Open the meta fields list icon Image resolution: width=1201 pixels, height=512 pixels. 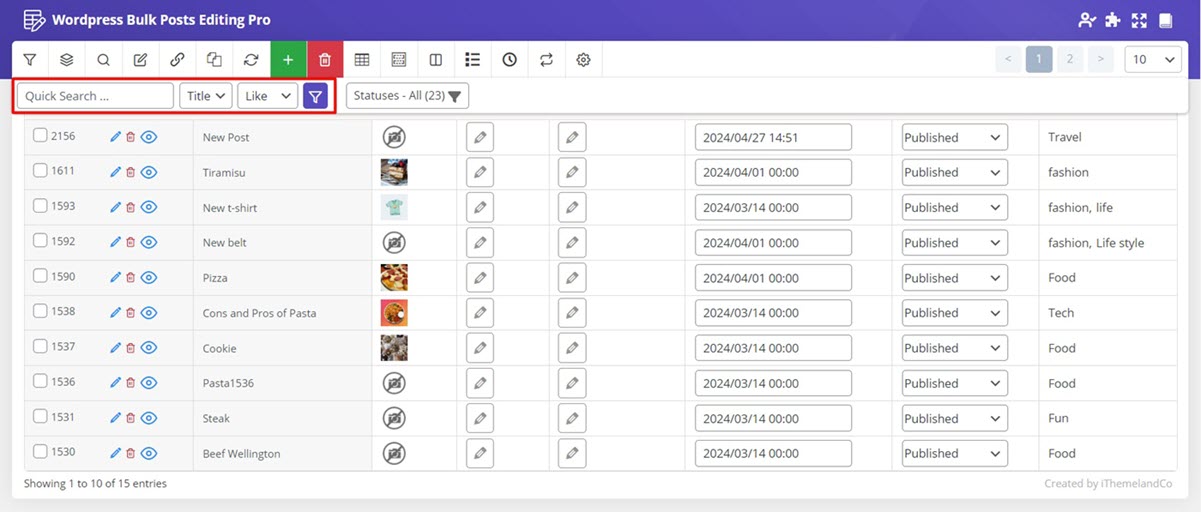pyautogui.click(x=473, y=60)
